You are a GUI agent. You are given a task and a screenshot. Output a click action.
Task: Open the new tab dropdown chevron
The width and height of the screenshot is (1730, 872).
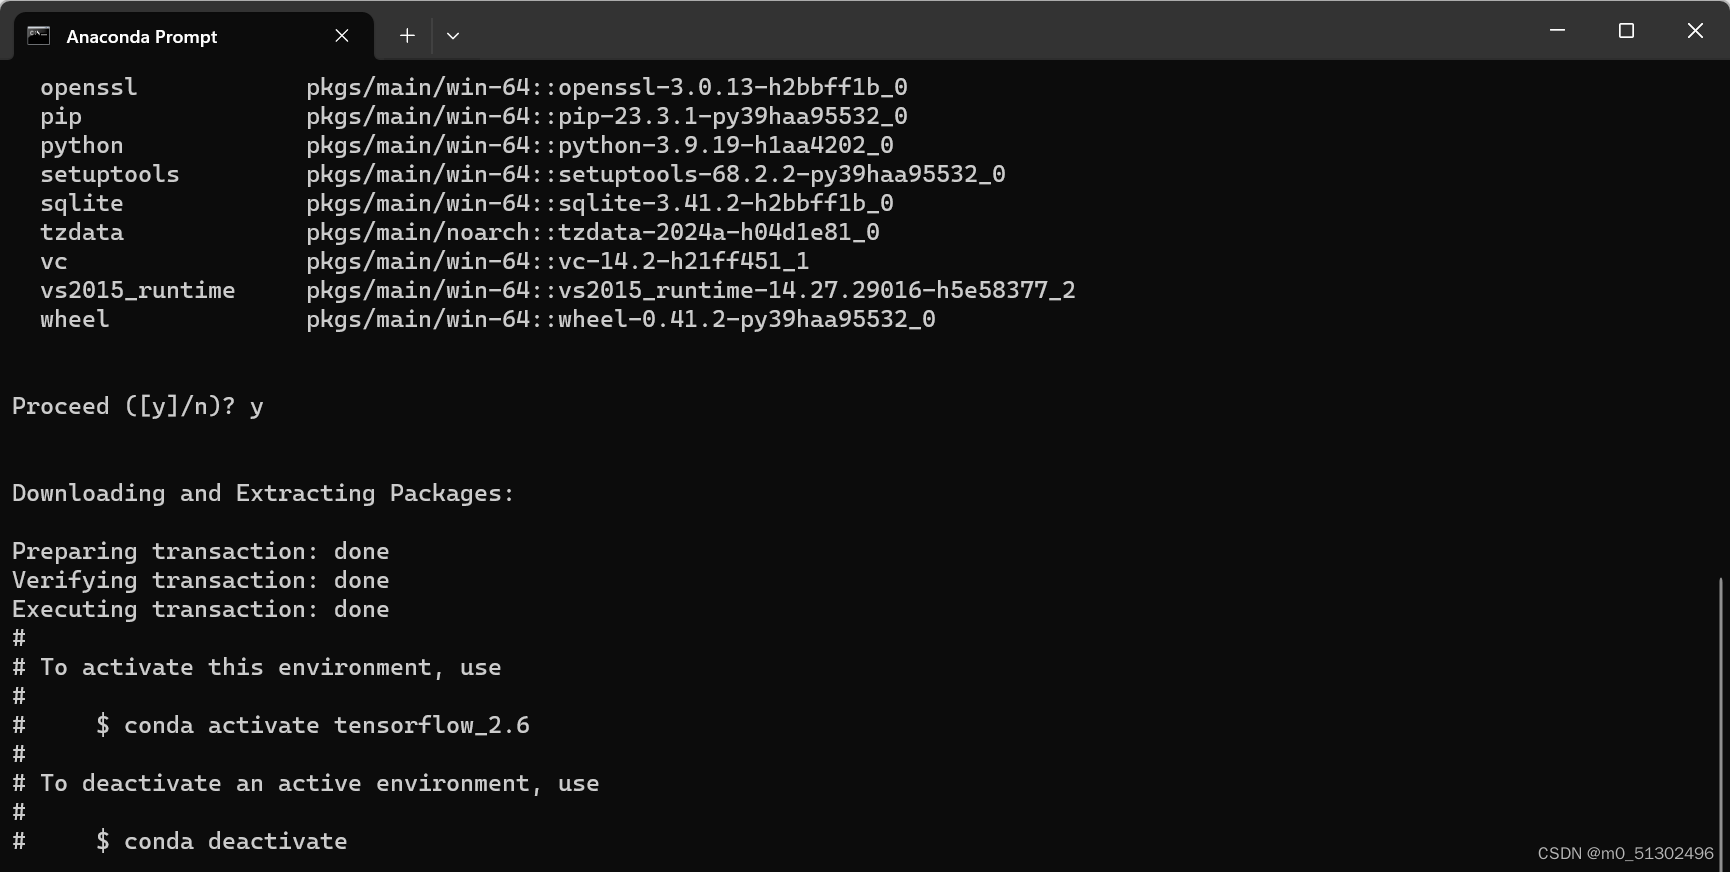tap(453, 35)
